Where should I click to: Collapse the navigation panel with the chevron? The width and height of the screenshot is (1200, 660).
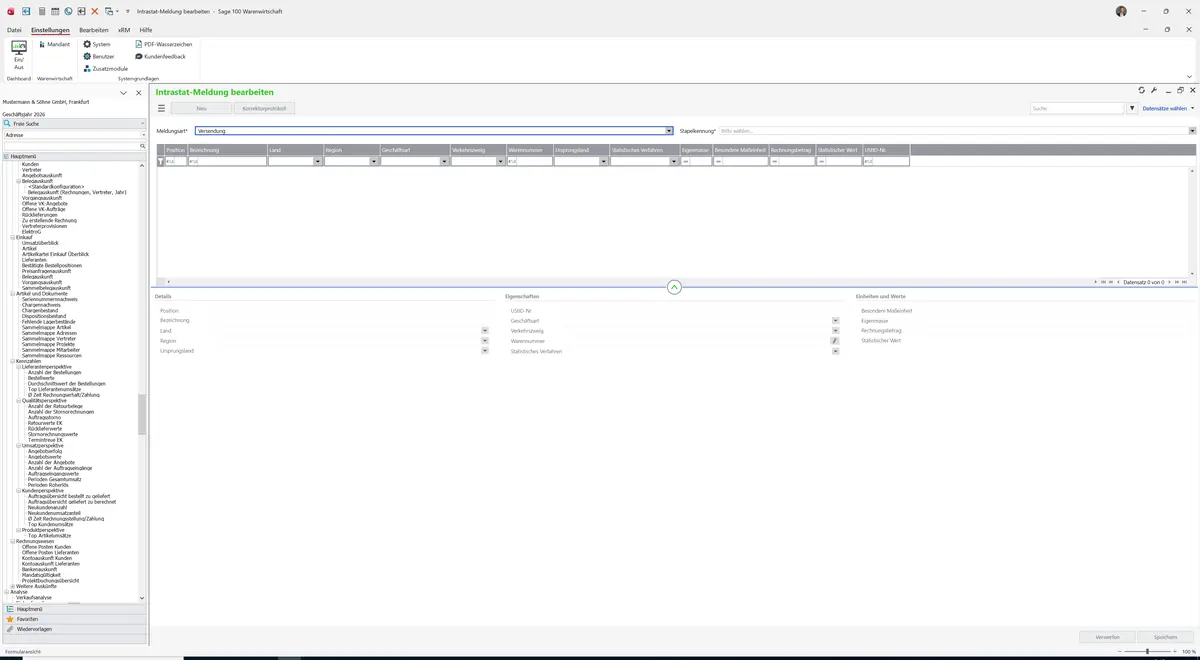(124, 93)
